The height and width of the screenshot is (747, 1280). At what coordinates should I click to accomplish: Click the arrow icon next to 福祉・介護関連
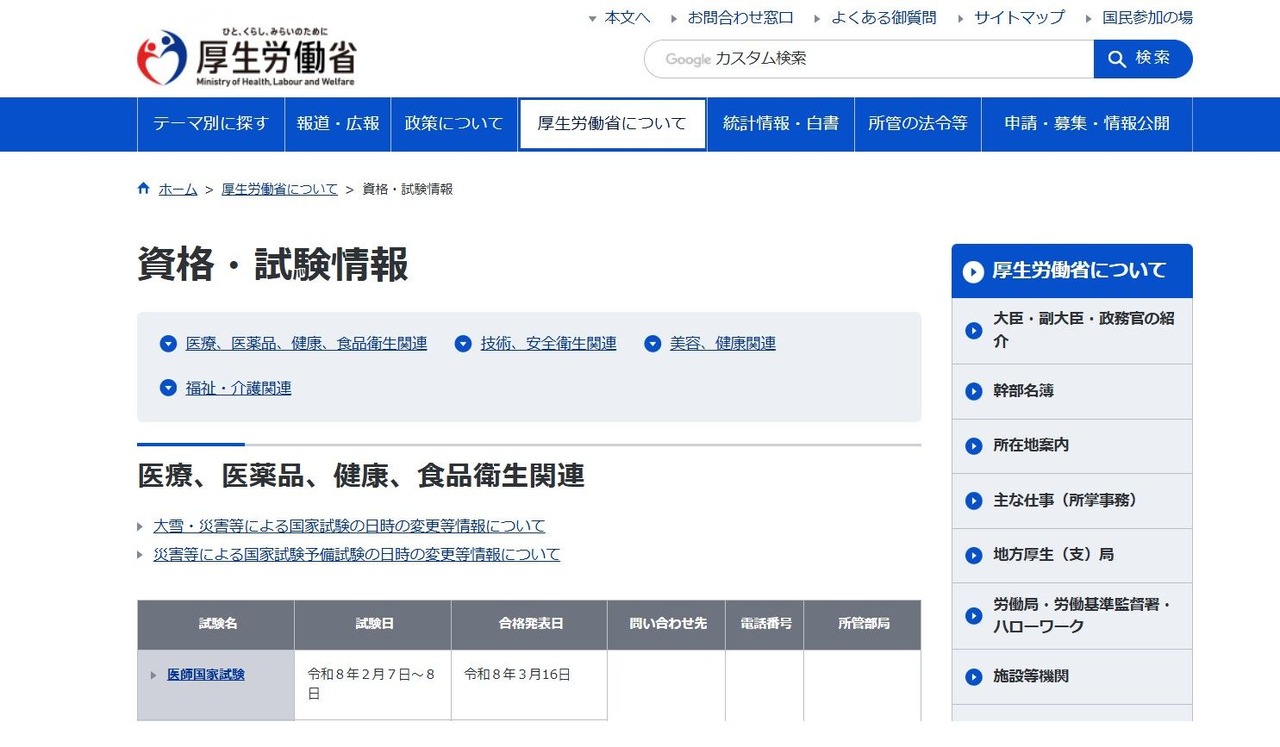tap(168, 388)
